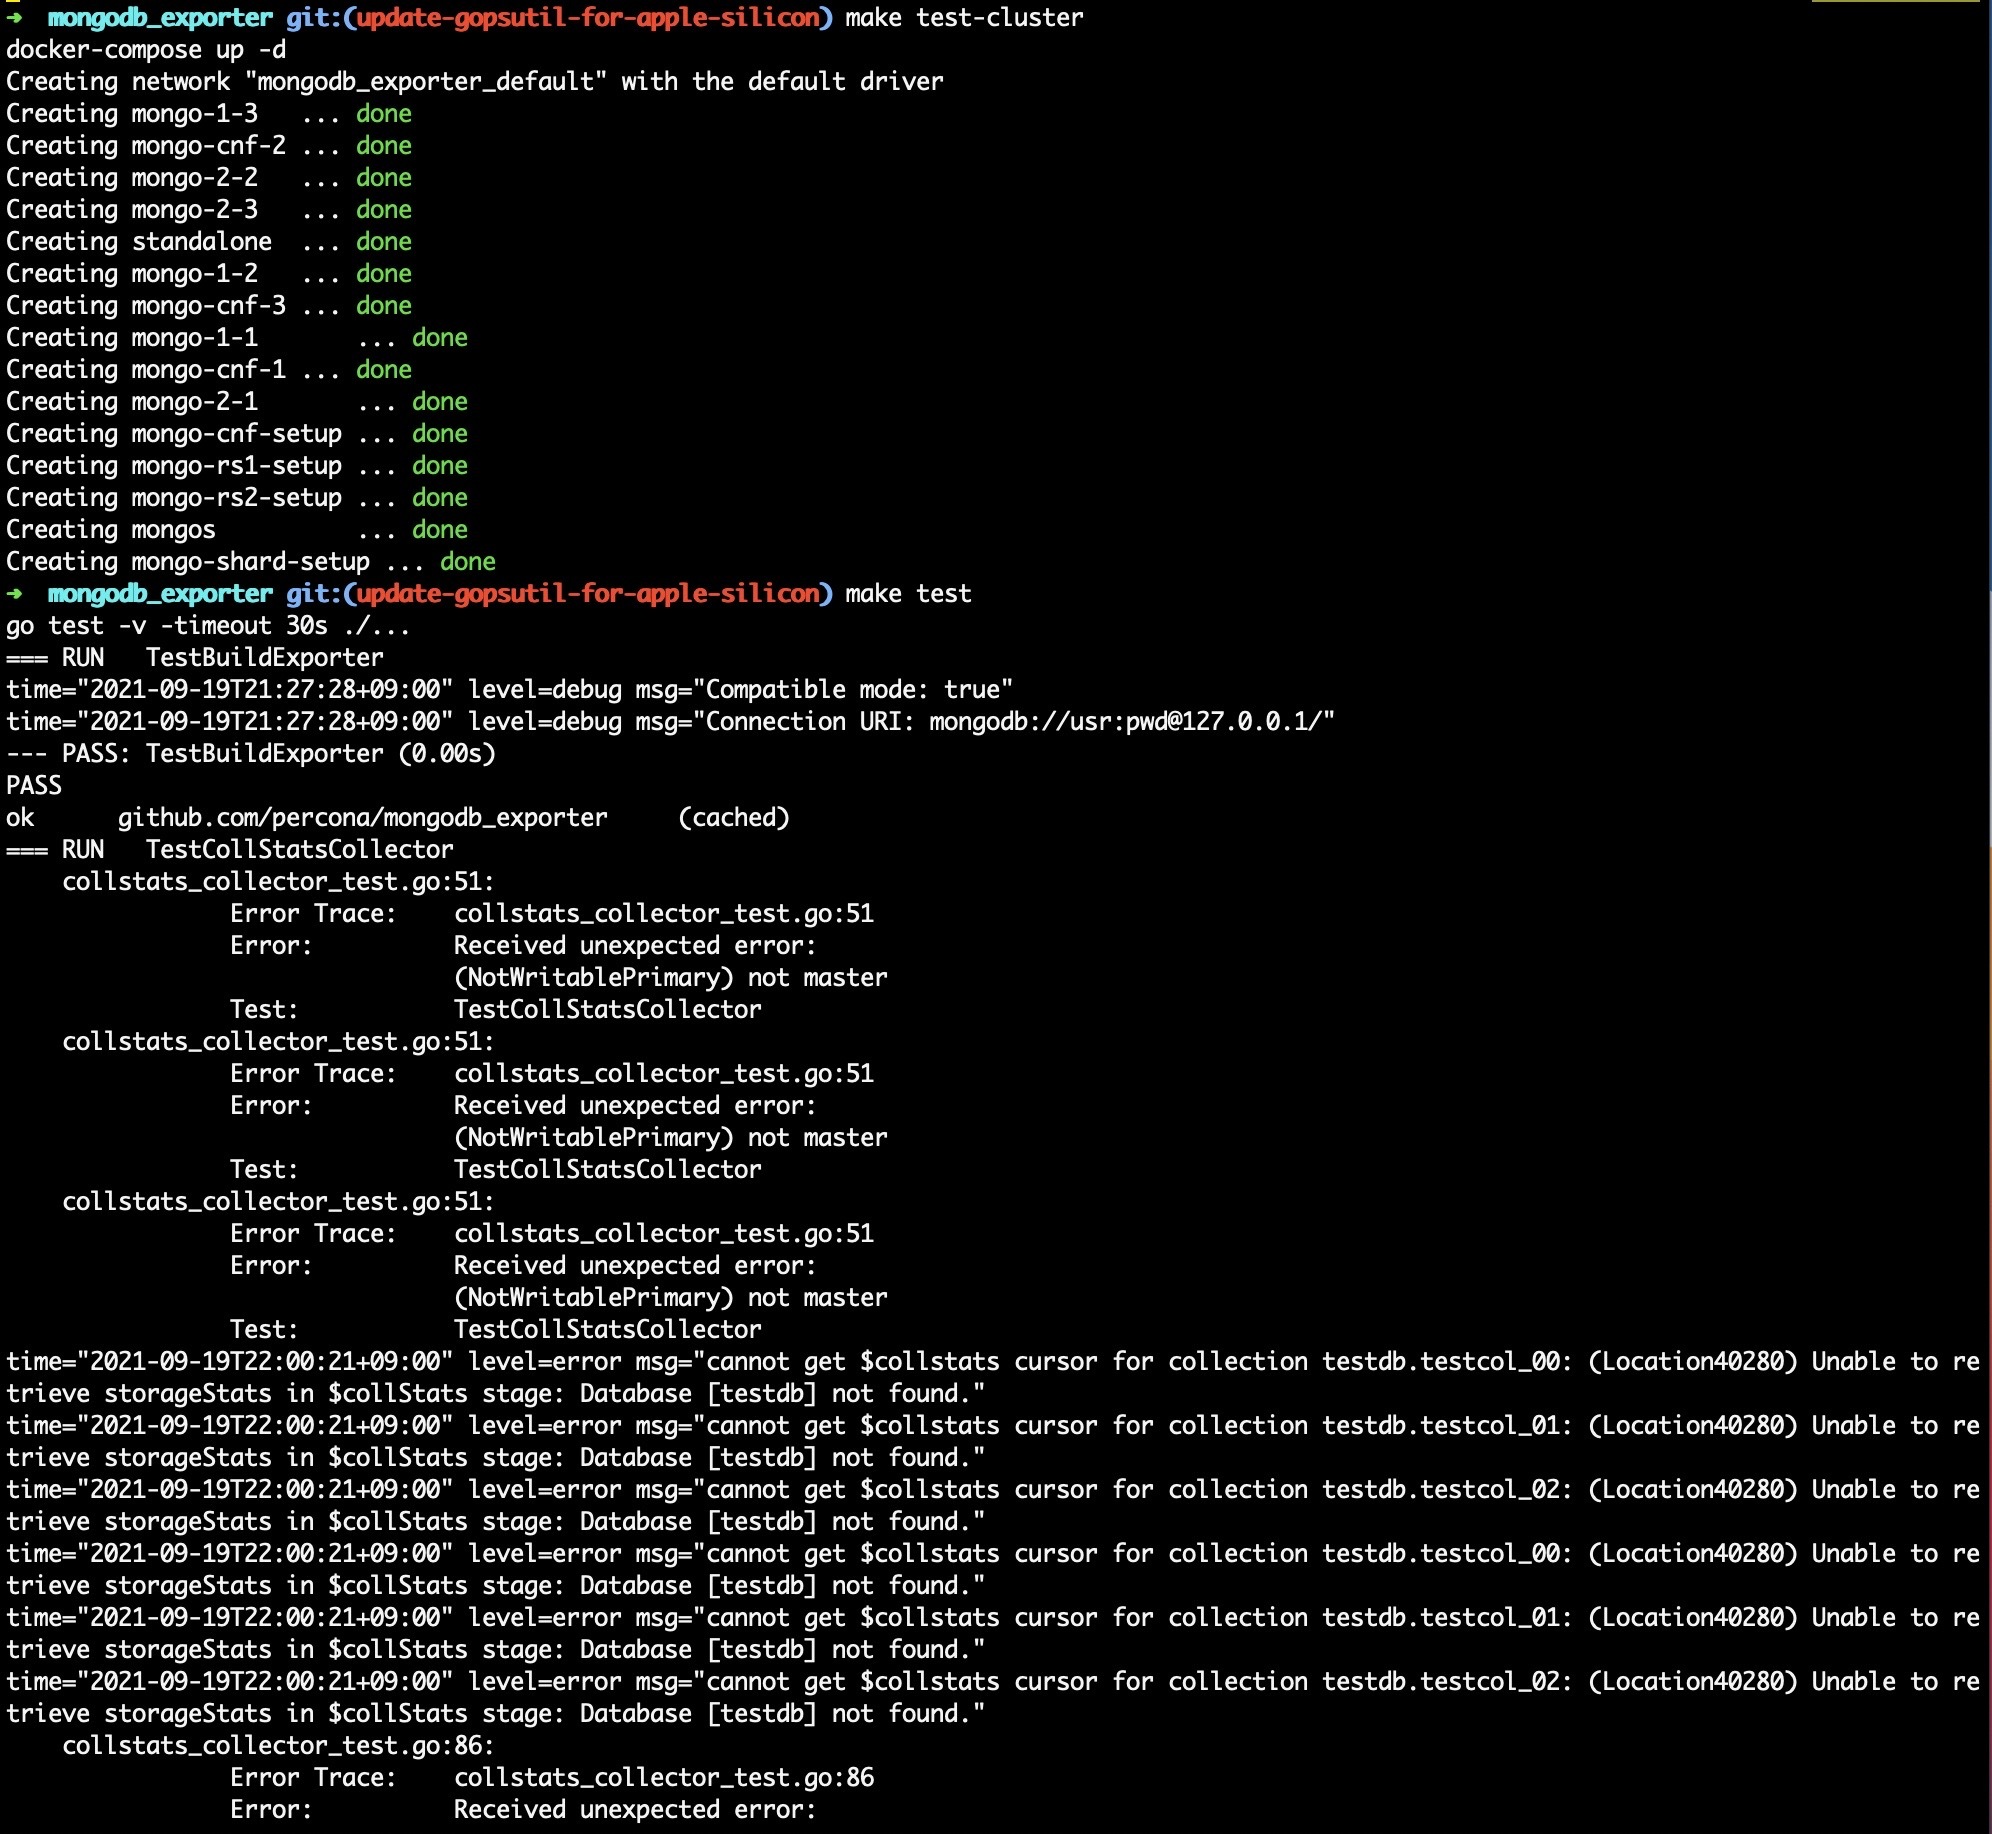
Task: Open the github.com/percona/mongodb_exporter package path
Action: click(362, 817)
